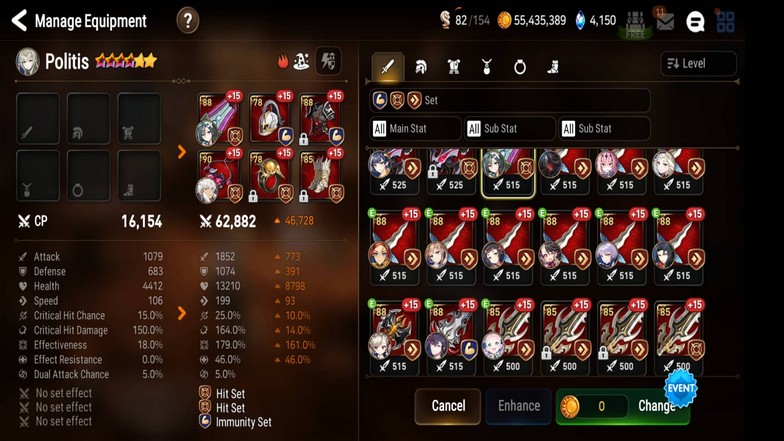784x441 pixels.
Task: Select the highlighted 515 attack sword item
Action: click(508, 172)
